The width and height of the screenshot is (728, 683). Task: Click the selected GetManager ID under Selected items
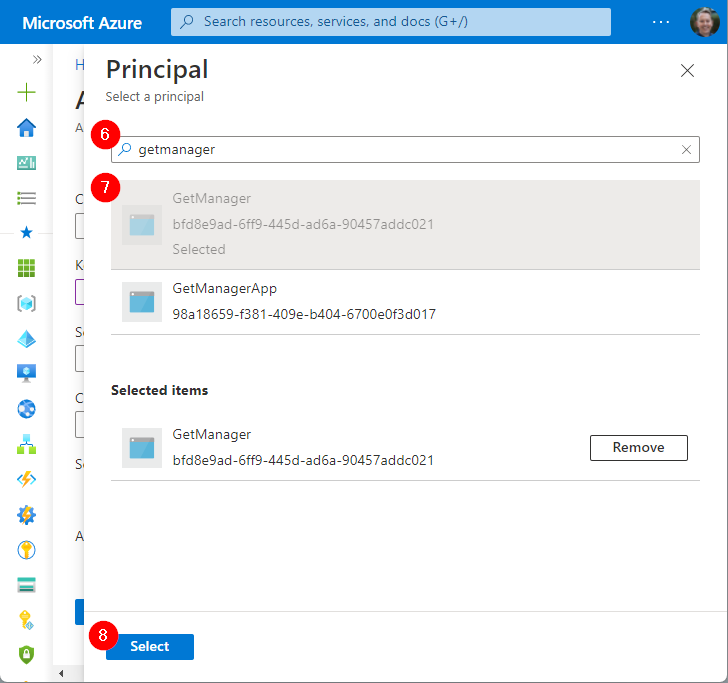point(303,460)
